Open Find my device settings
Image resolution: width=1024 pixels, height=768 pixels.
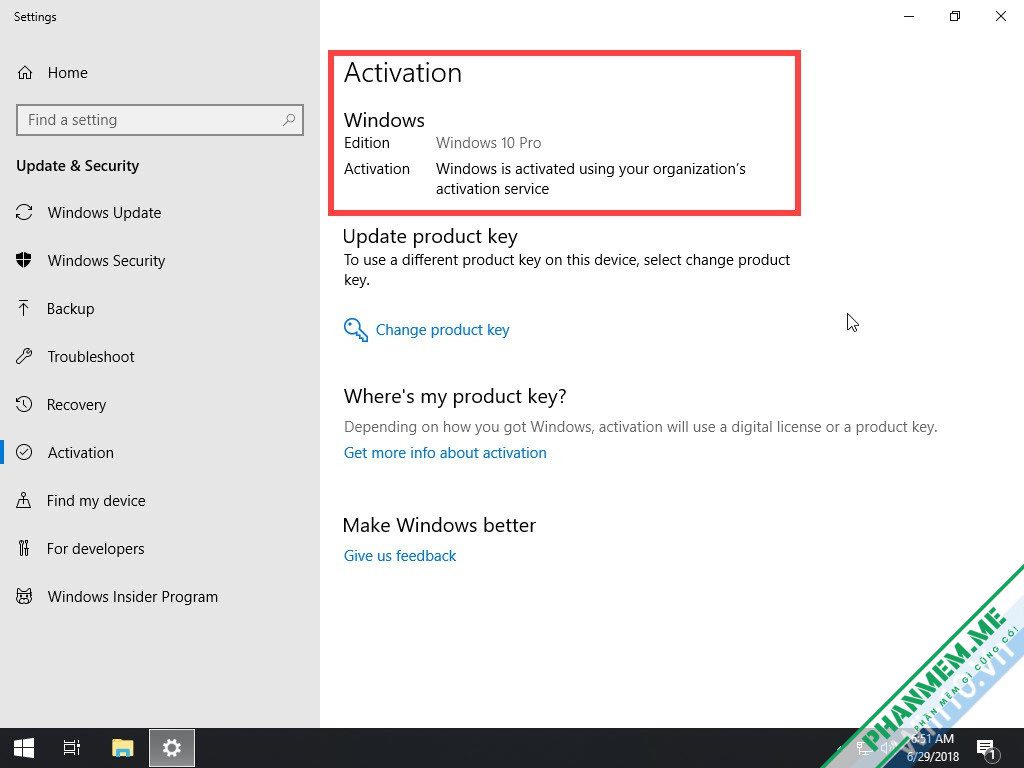coord(96,501)
